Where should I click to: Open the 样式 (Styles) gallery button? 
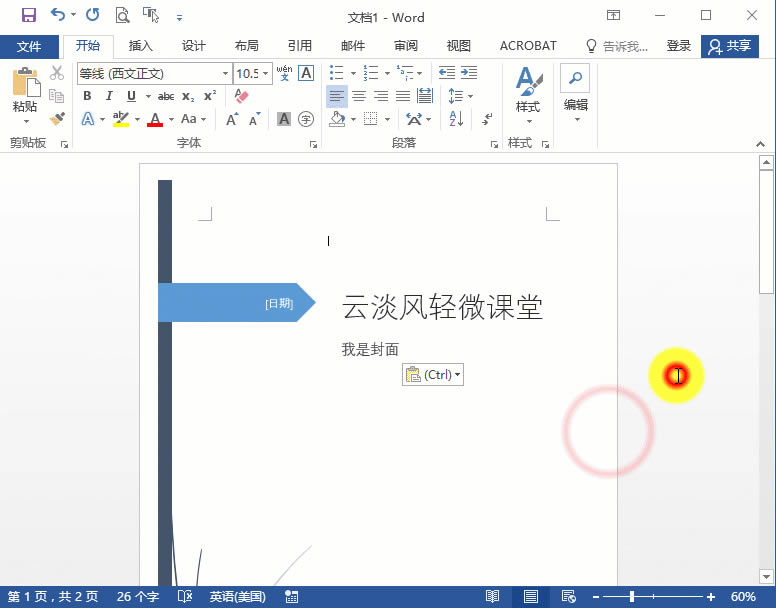[528, 94]
